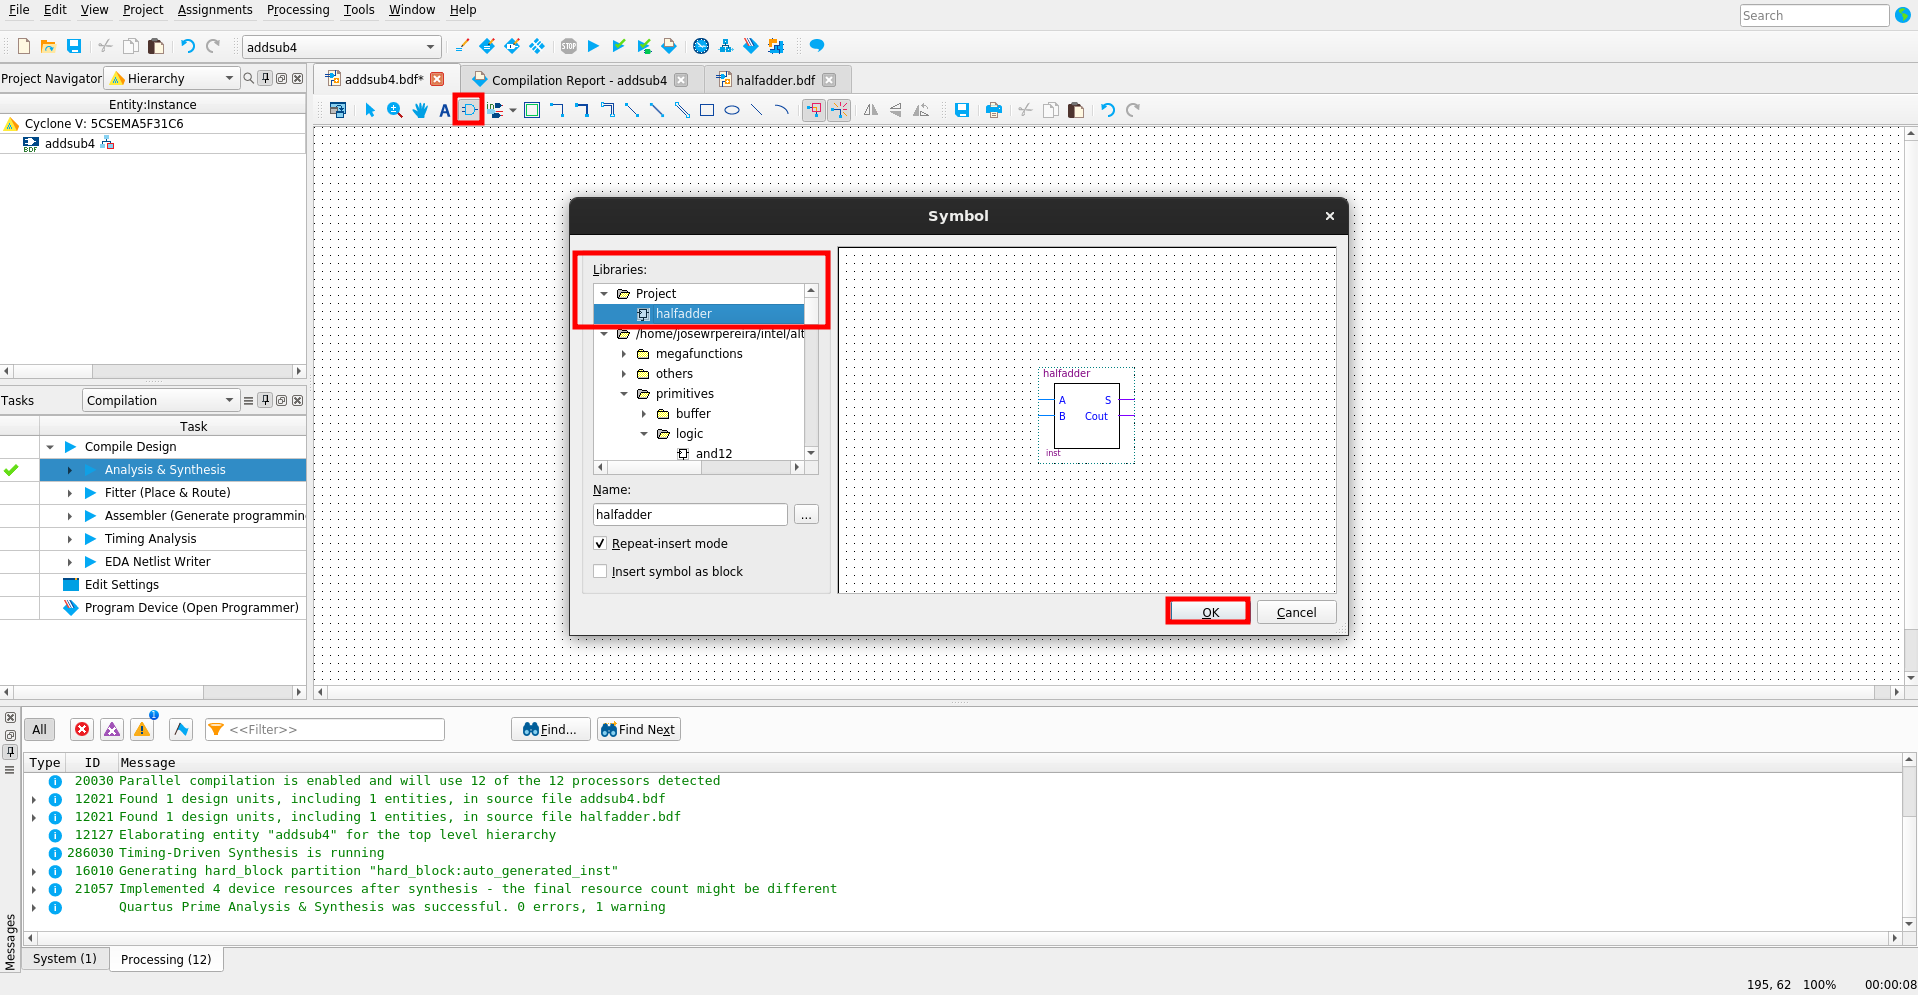Open the Programmer icon in main toolbar

tap(751, 46)
